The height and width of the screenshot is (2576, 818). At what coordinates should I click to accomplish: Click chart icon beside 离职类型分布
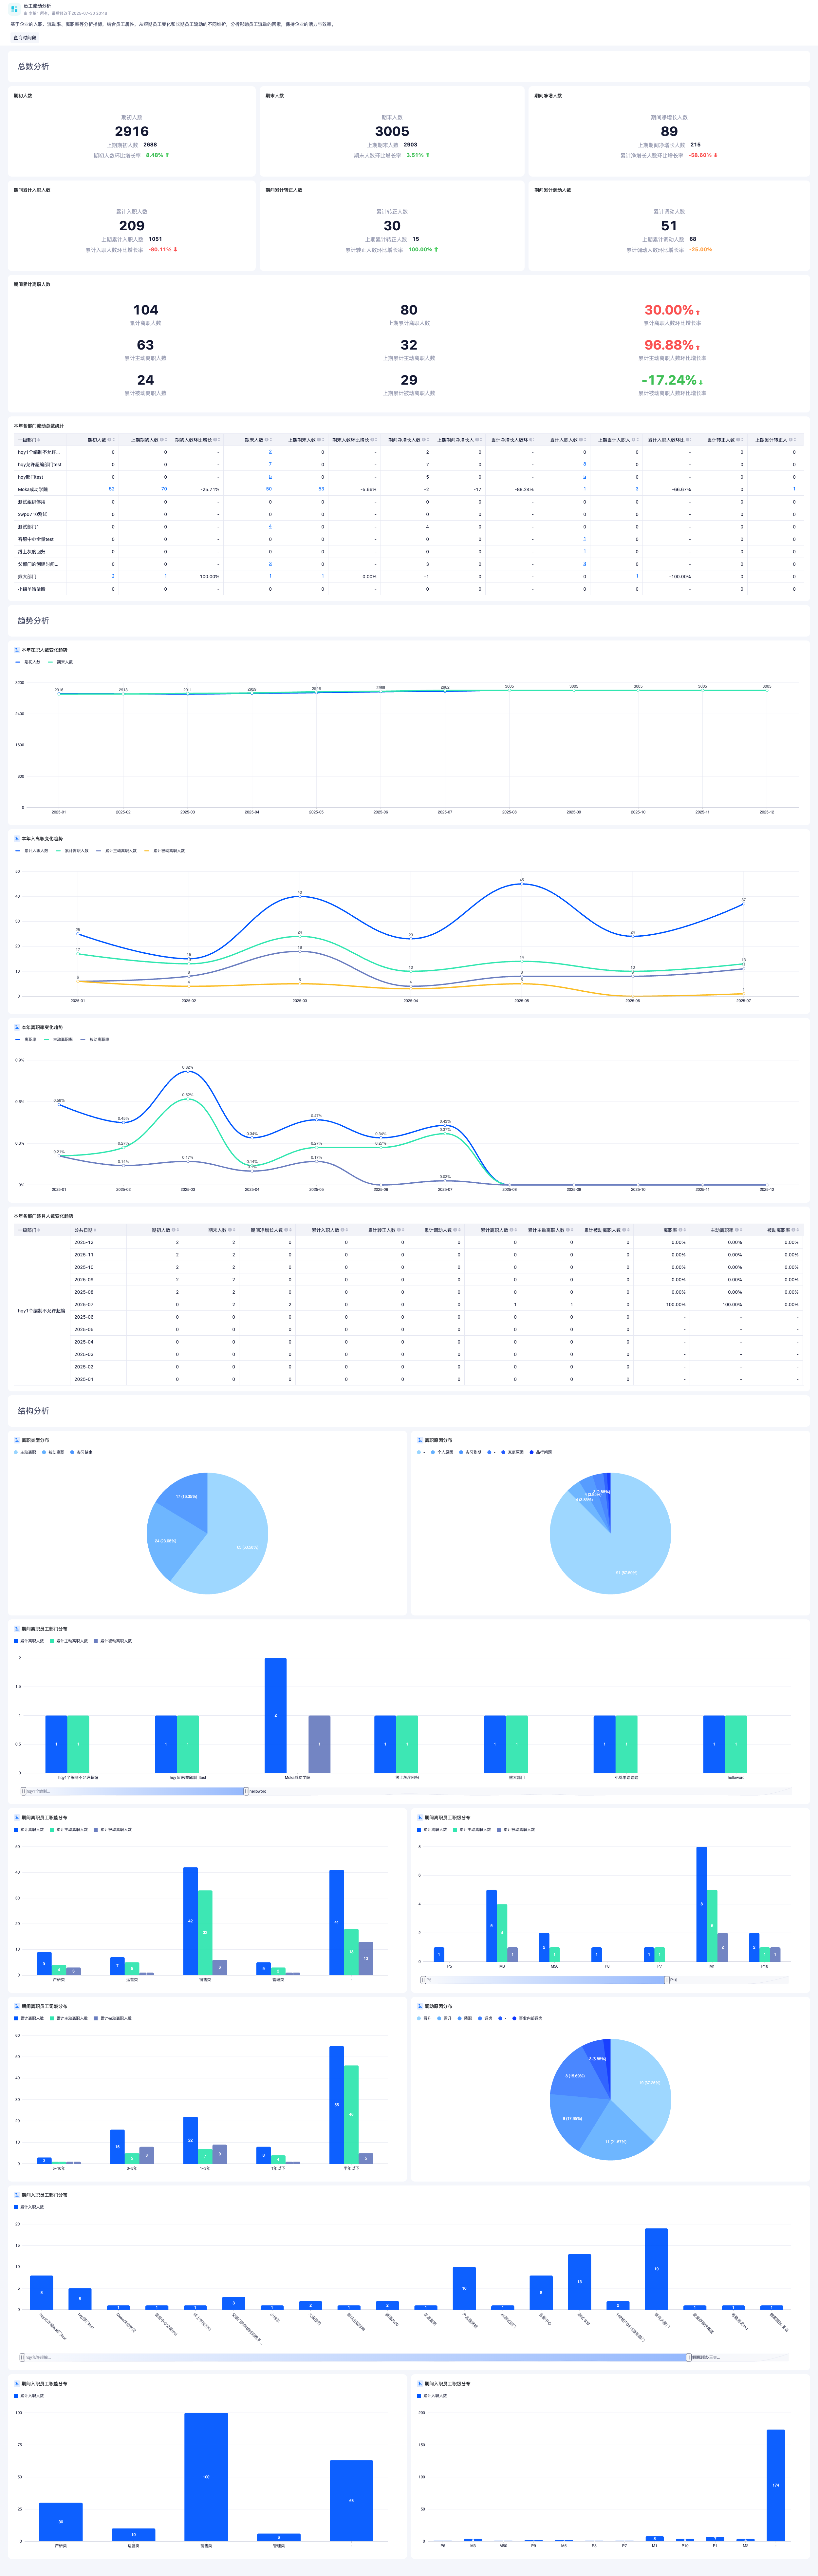[17, 1440]
